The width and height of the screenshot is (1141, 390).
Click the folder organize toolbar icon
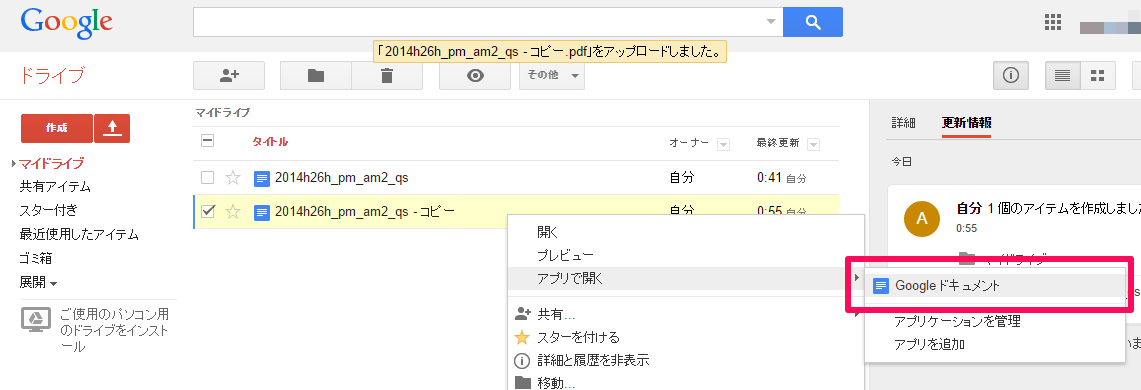[x=316, y=75]
